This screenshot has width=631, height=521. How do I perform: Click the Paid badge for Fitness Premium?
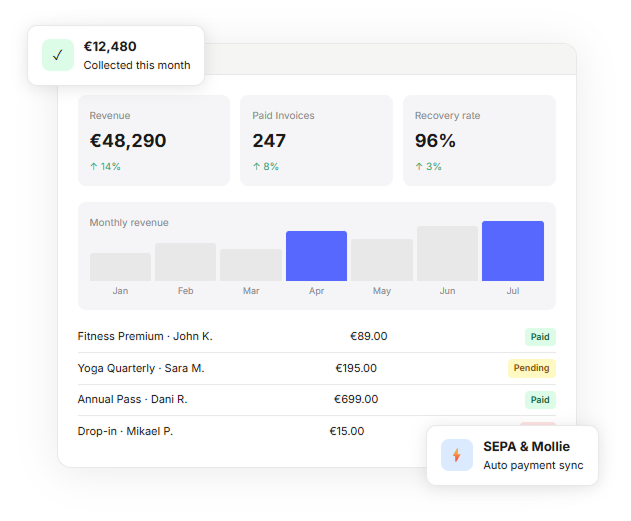[540, 337]
